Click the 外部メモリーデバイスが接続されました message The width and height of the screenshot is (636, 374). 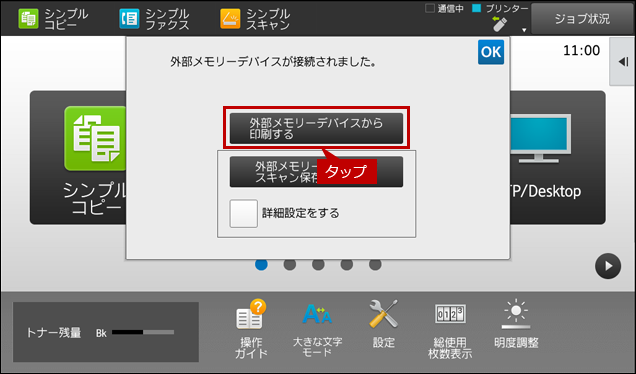pos(273,62)
